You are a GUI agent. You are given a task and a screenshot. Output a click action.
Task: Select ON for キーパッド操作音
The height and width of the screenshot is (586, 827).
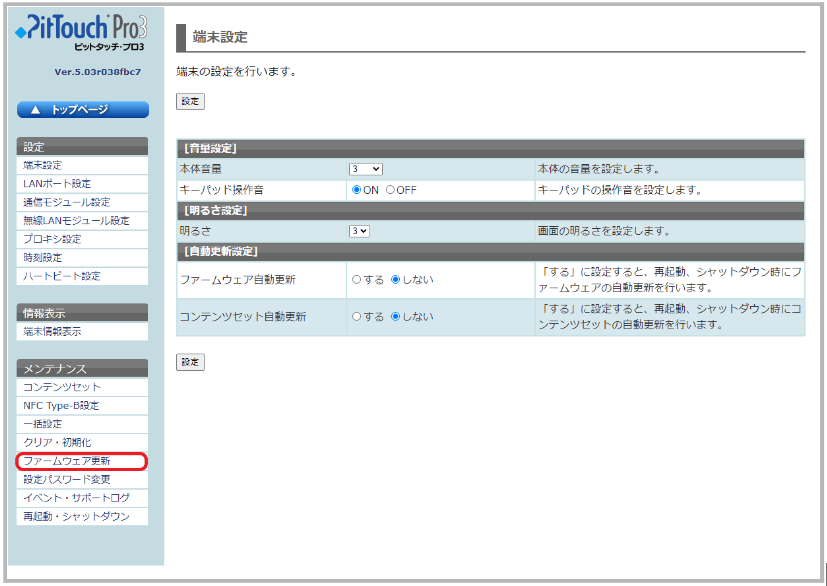click(x=356, y=190)
